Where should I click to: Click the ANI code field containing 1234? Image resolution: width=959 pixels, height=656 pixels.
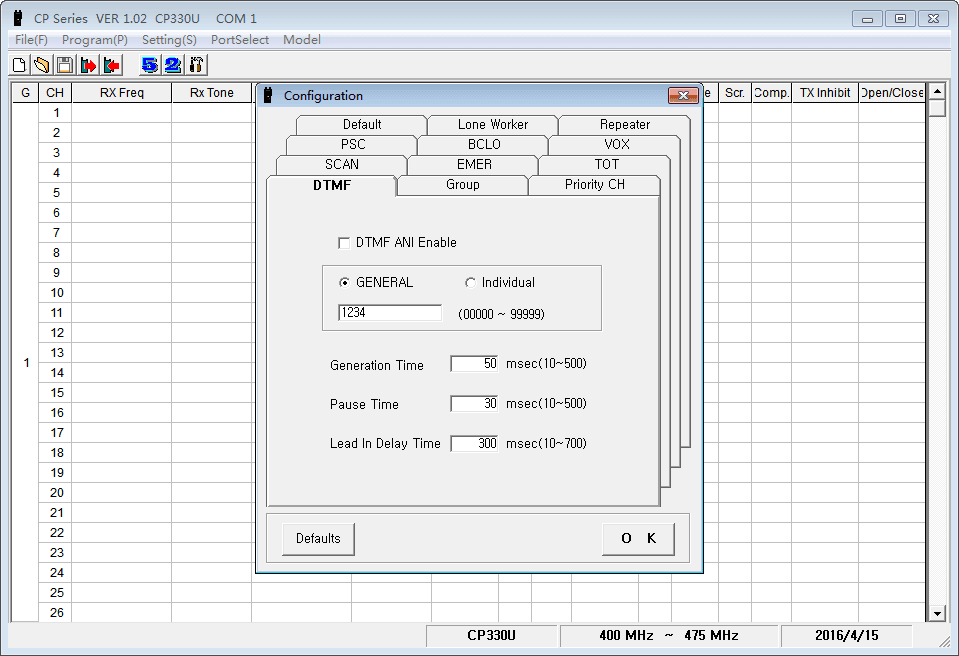pyautogui.click(x=390, y=313)
